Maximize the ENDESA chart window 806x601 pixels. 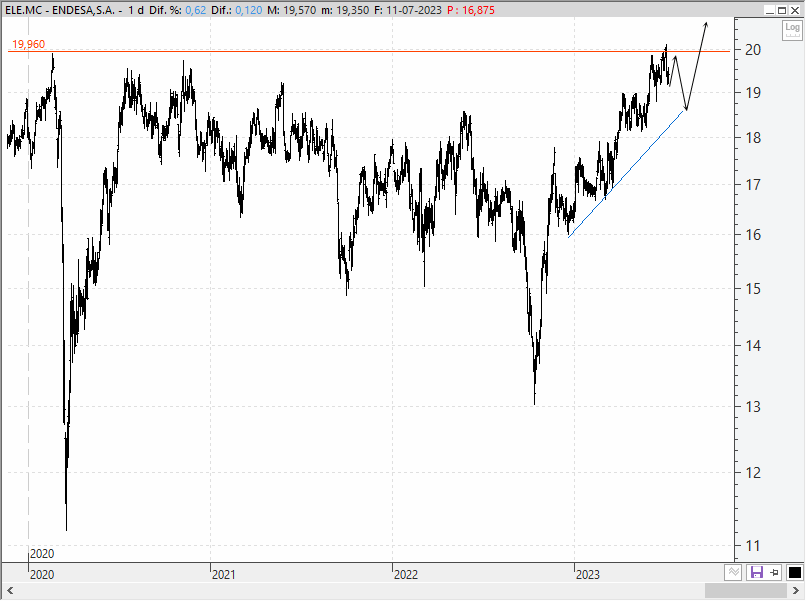pyautogui.click(x=782, y=10)
